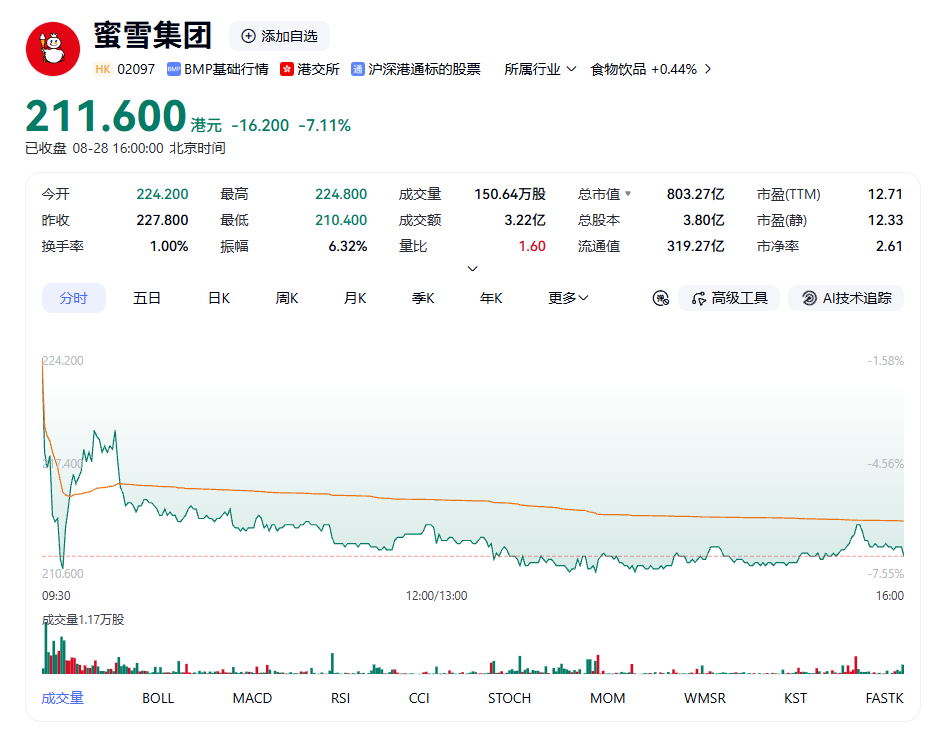Click the 总市值 value 803.27亿

pyautogui.click(x=695, y=194)
